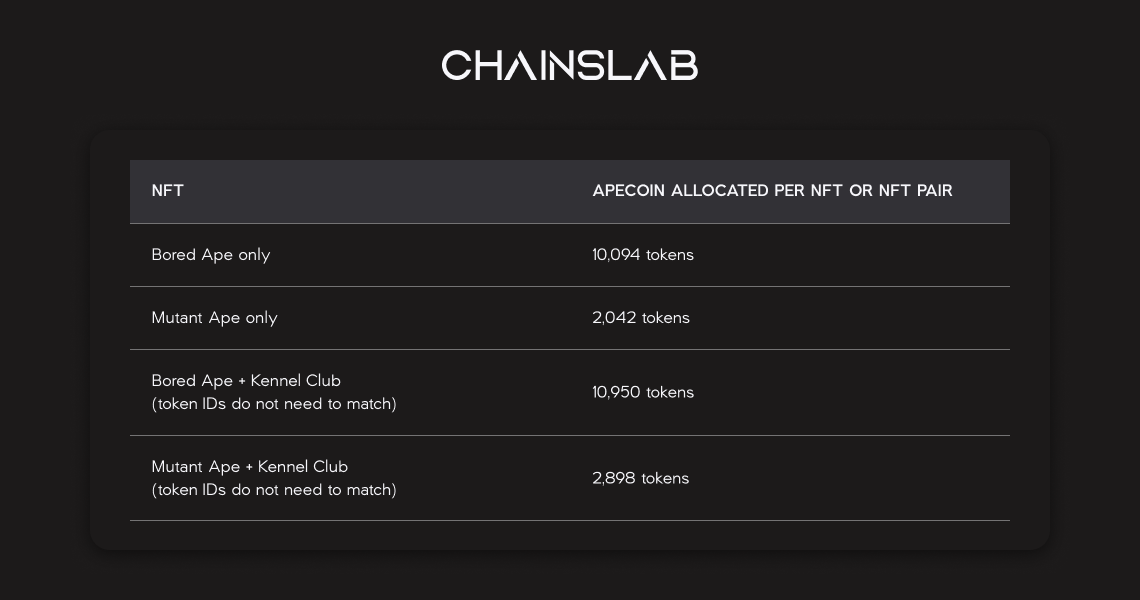Click the letter N in the CHAINSLAB logo

pyautogui.click(x=557, y=65)
